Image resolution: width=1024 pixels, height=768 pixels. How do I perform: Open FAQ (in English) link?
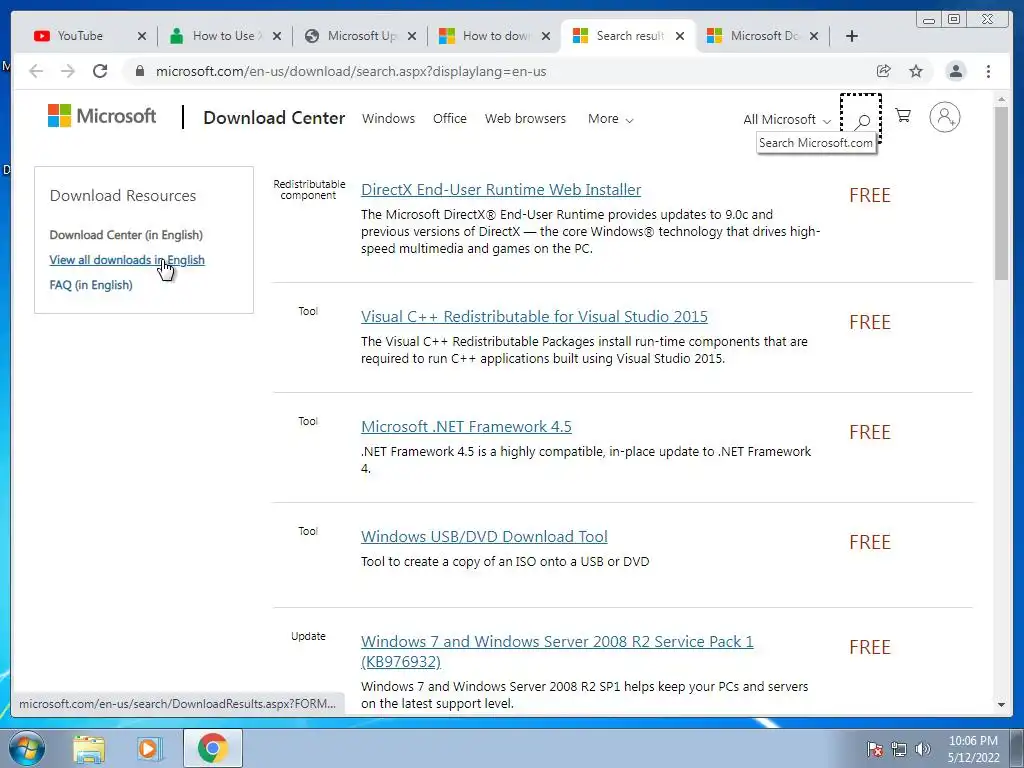click(x=91, y=285)
